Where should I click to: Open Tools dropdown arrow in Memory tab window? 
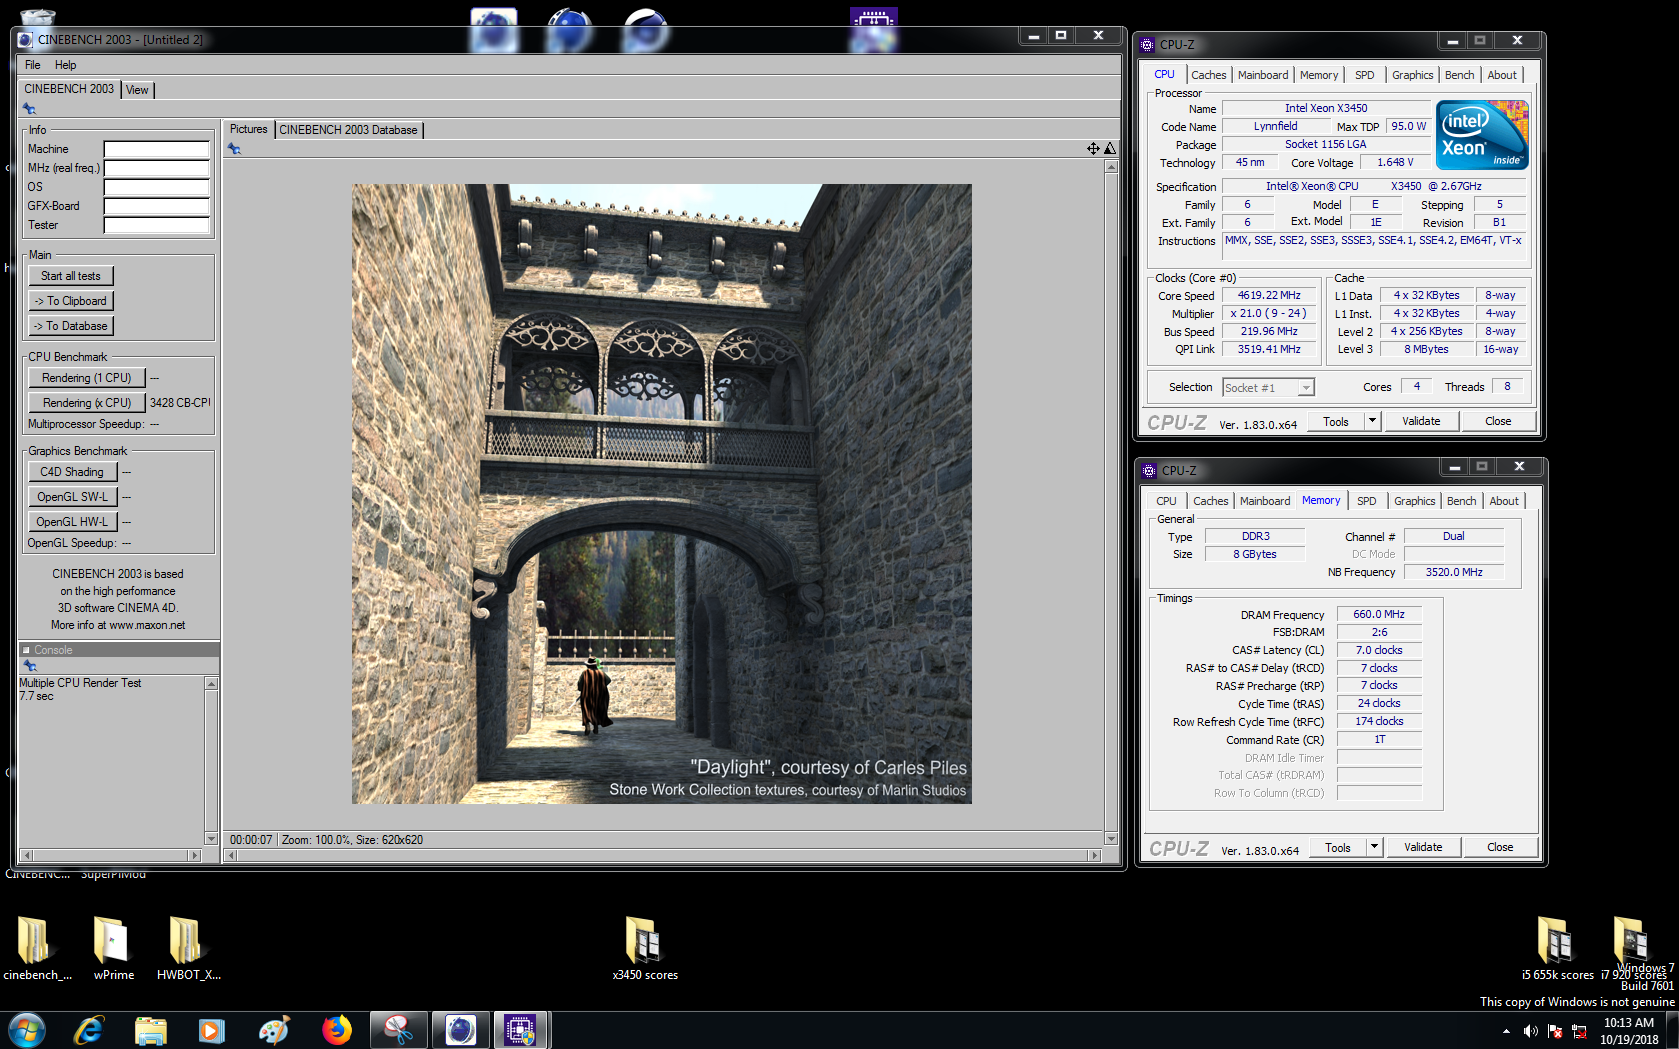coord(1374,847)
